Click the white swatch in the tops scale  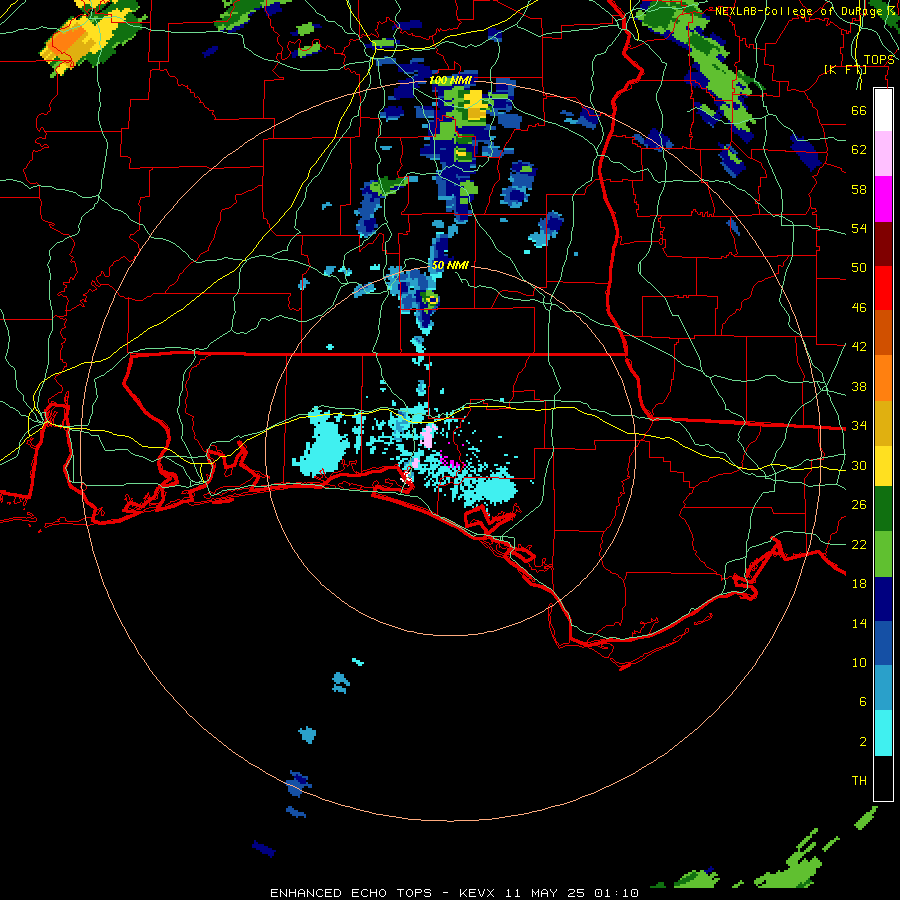pos(883,110)
